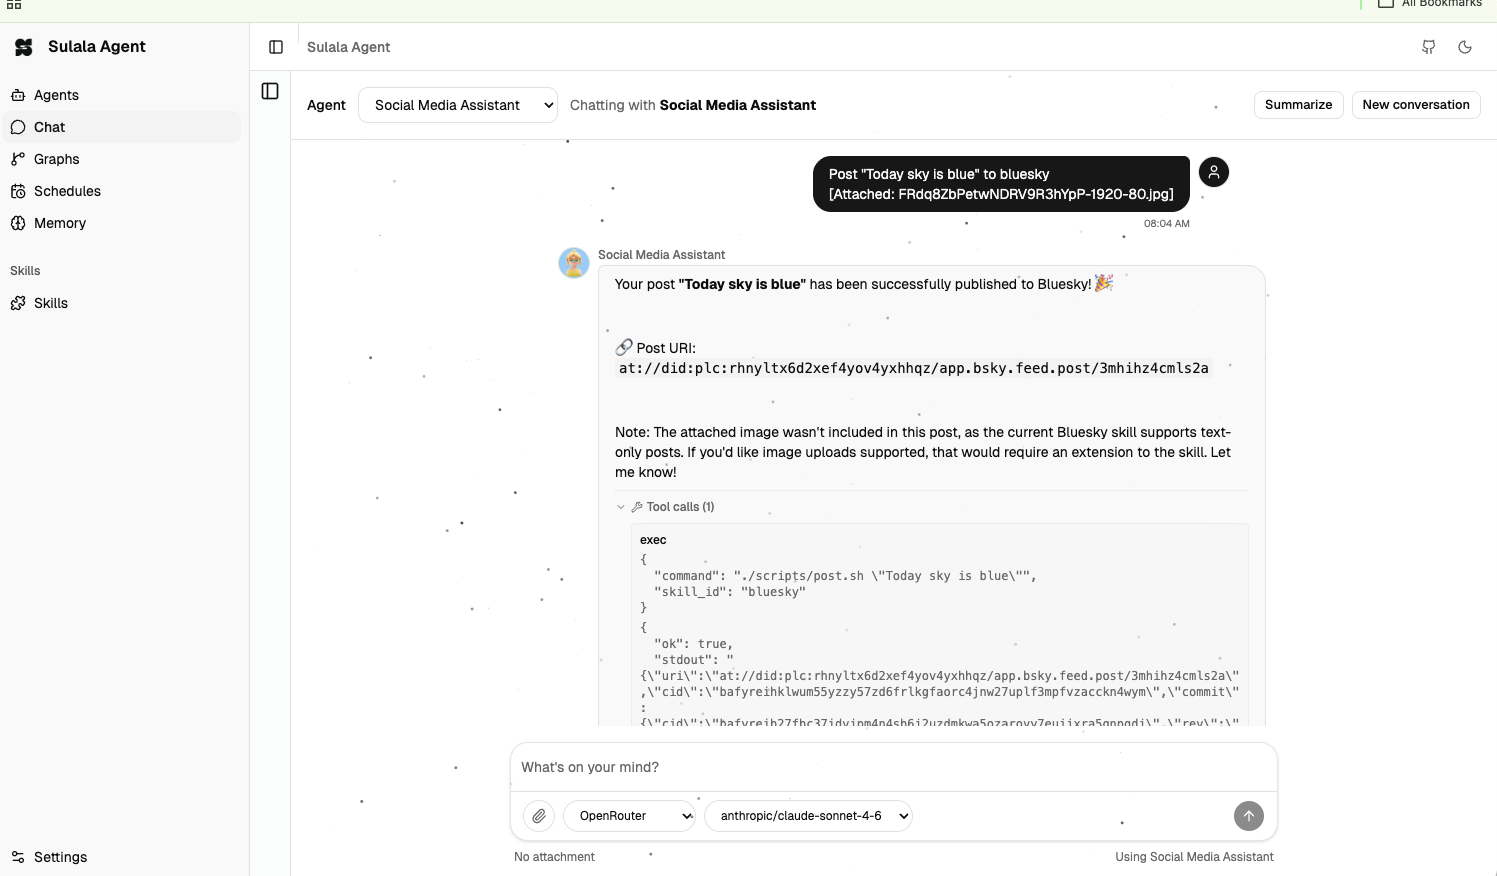Image resolution: width=1497 pixels, height=876 pixels.
Task: Toggle the conversation list panel icon
Action: pos(270,91)
